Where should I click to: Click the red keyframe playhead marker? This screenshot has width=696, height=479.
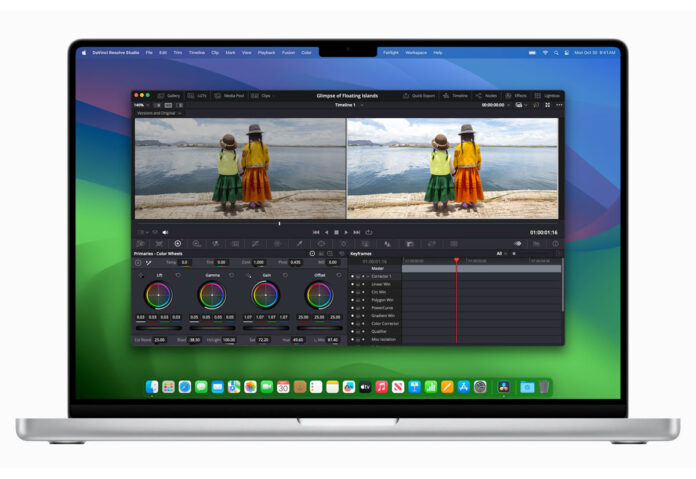click(x=456, y=260)
